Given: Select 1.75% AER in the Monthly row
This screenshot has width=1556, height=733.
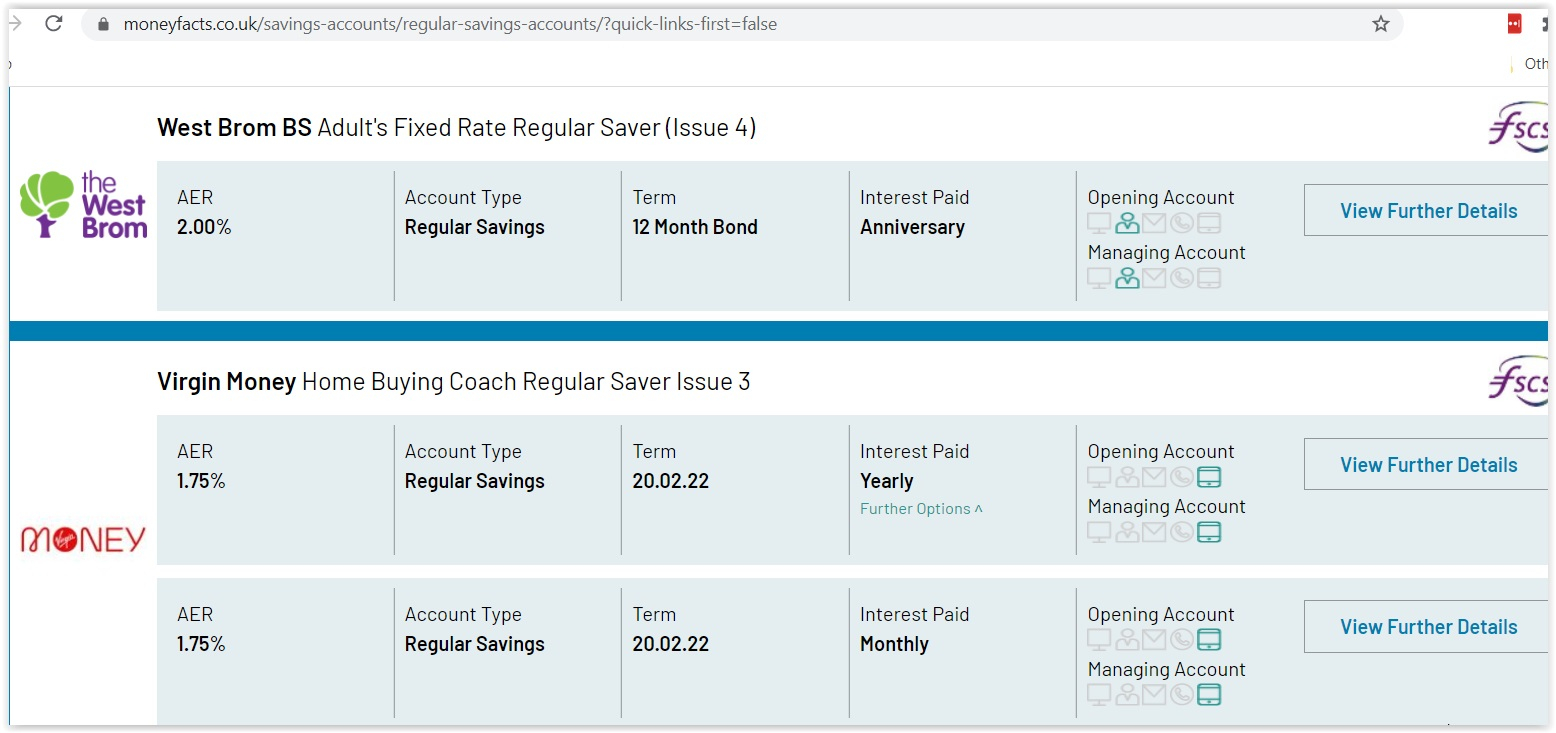Looking at the screenshot, I should [x=201, y=644].
